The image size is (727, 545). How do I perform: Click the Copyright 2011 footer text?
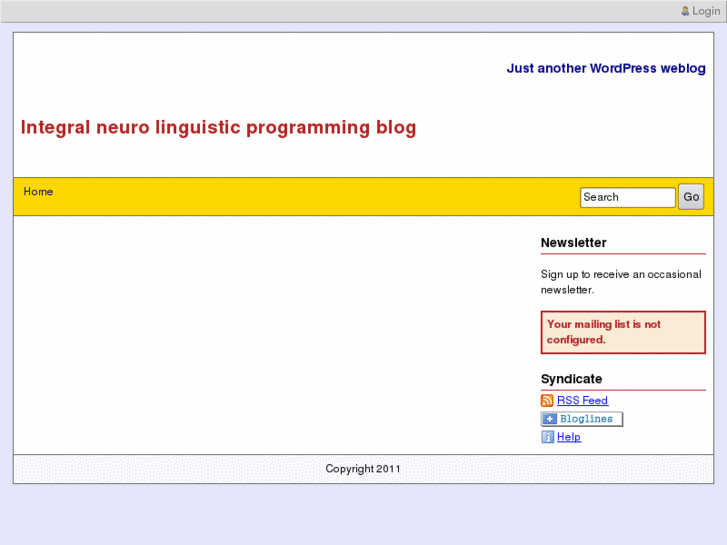363,469
